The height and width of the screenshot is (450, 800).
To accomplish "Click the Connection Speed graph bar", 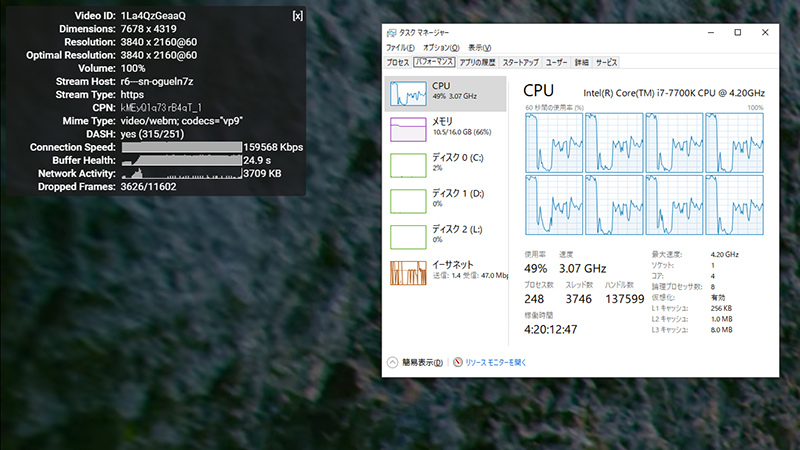I will tap(182, 147).
